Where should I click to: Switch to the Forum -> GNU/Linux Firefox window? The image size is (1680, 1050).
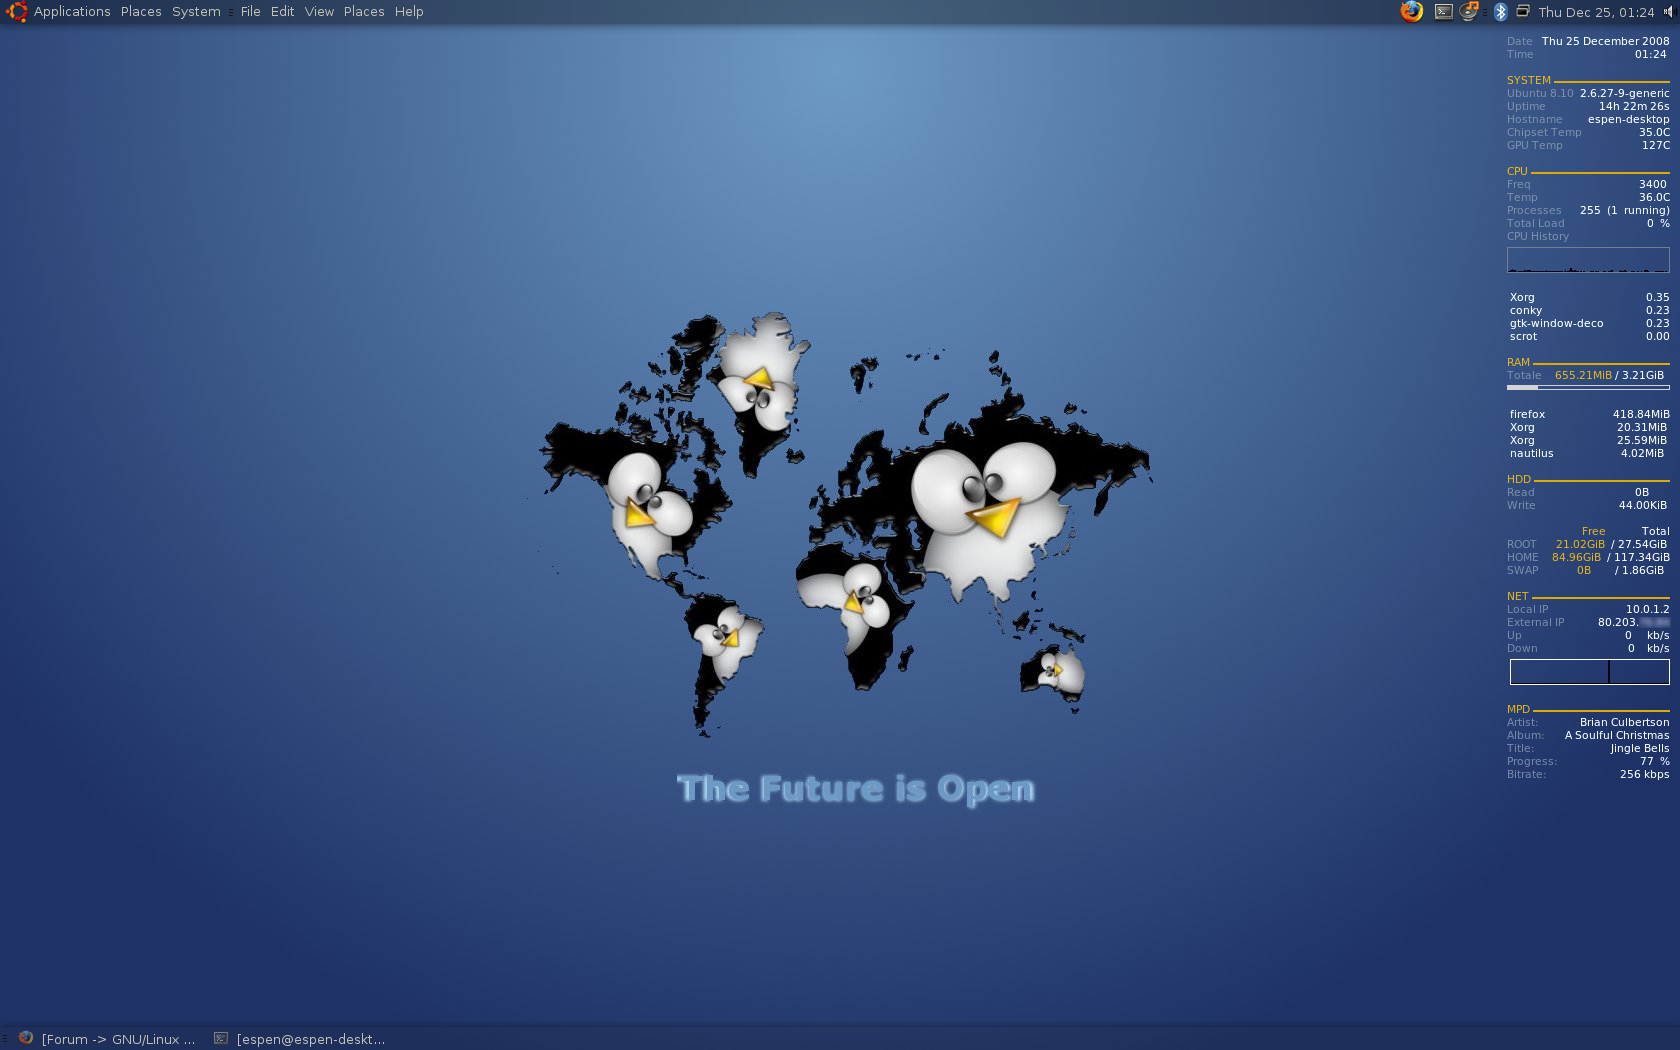coord(108,1038)
